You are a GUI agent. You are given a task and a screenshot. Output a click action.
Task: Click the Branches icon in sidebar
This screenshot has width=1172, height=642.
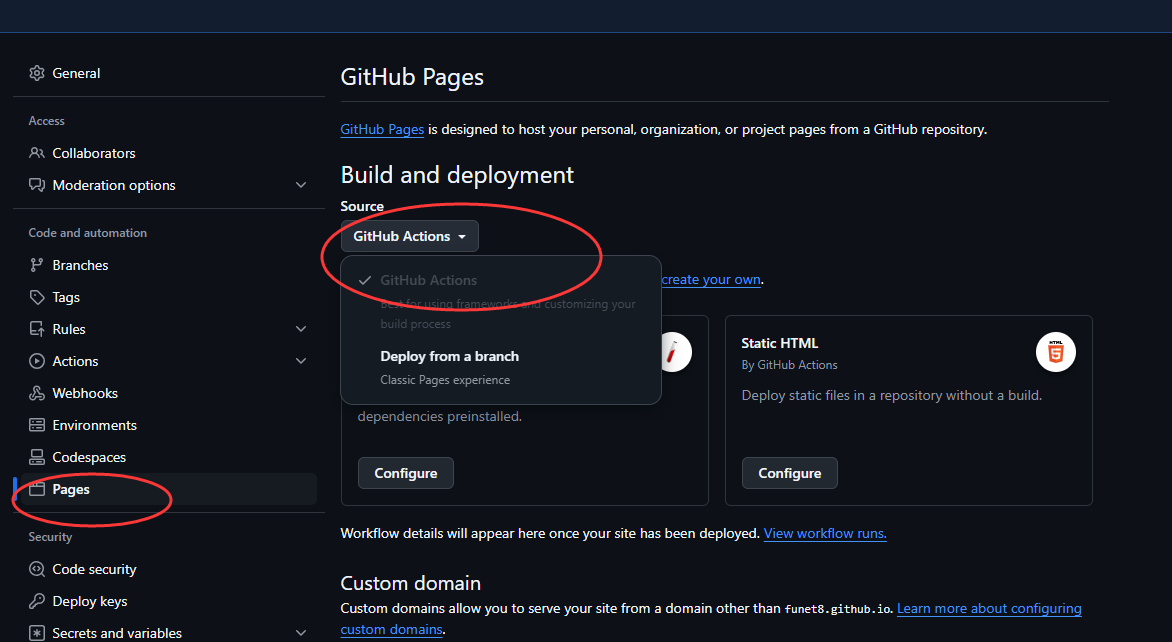coord(37,265)
